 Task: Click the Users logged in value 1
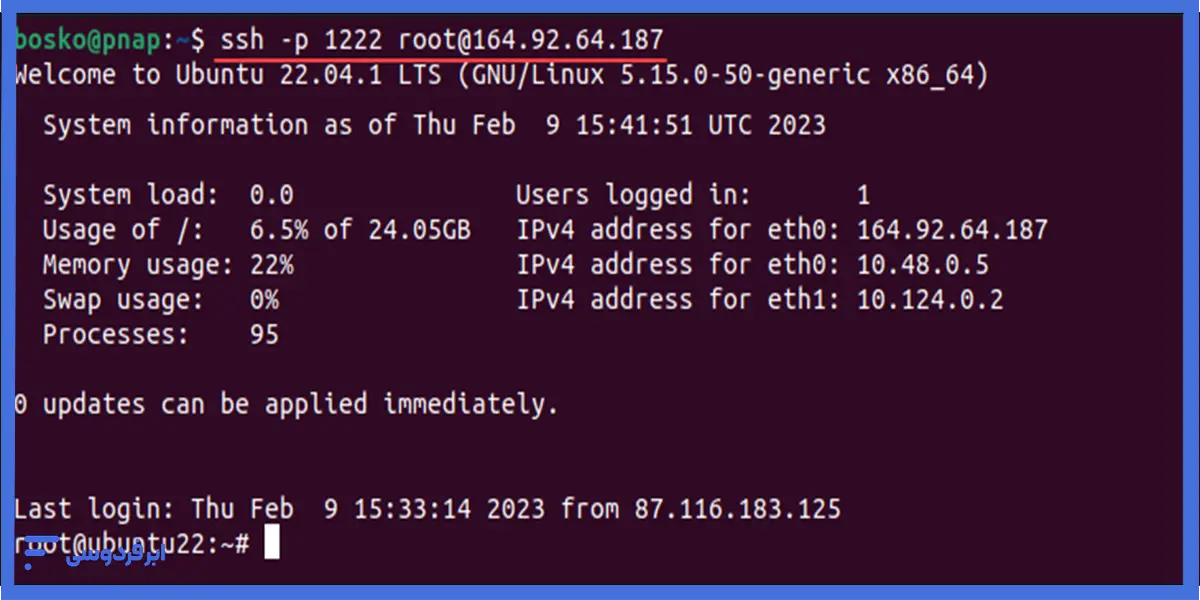coord(864,195)
